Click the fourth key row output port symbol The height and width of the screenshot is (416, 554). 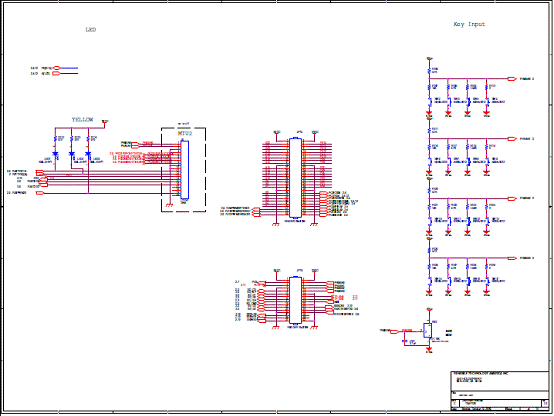pos(512,258)
